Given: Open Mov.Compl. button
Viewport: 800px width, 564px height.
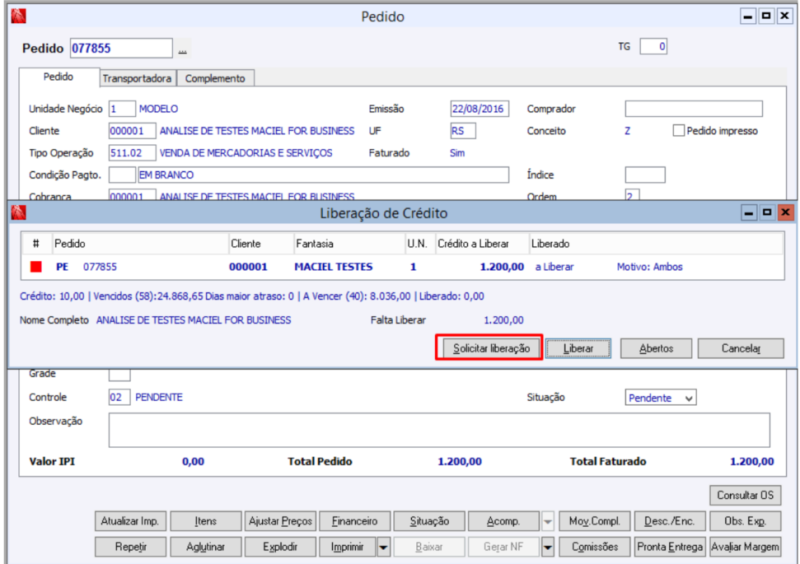Looking at the screenshot, I should point(594,521).
